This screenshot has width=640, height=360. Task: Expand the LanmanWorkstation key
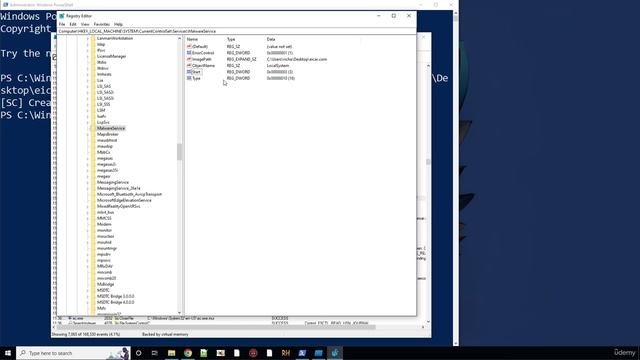[88, 38]
